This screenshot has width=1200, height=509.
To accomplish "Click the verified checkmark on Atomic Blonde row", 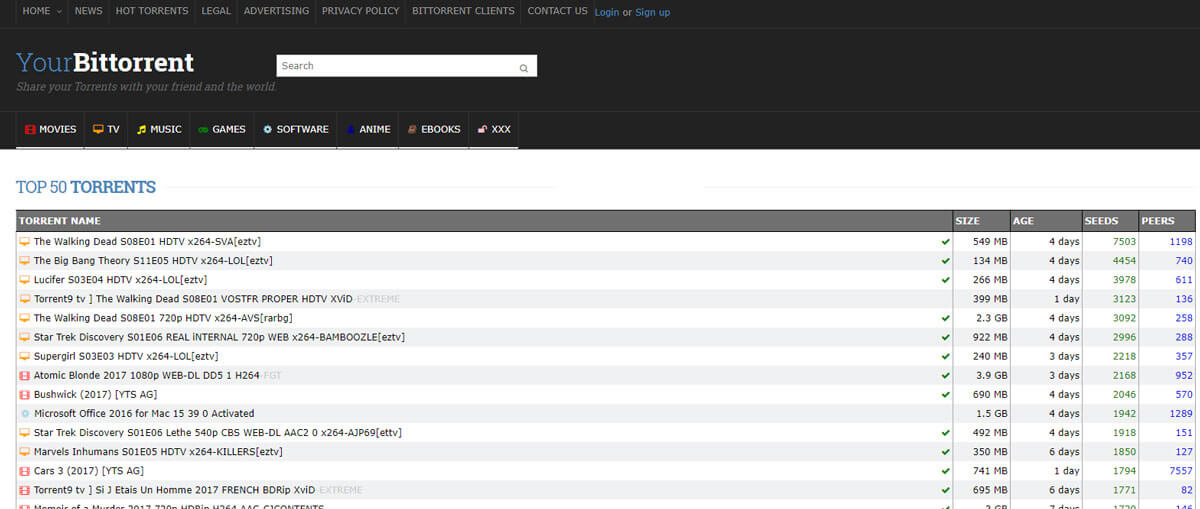I will coord(945,375).
